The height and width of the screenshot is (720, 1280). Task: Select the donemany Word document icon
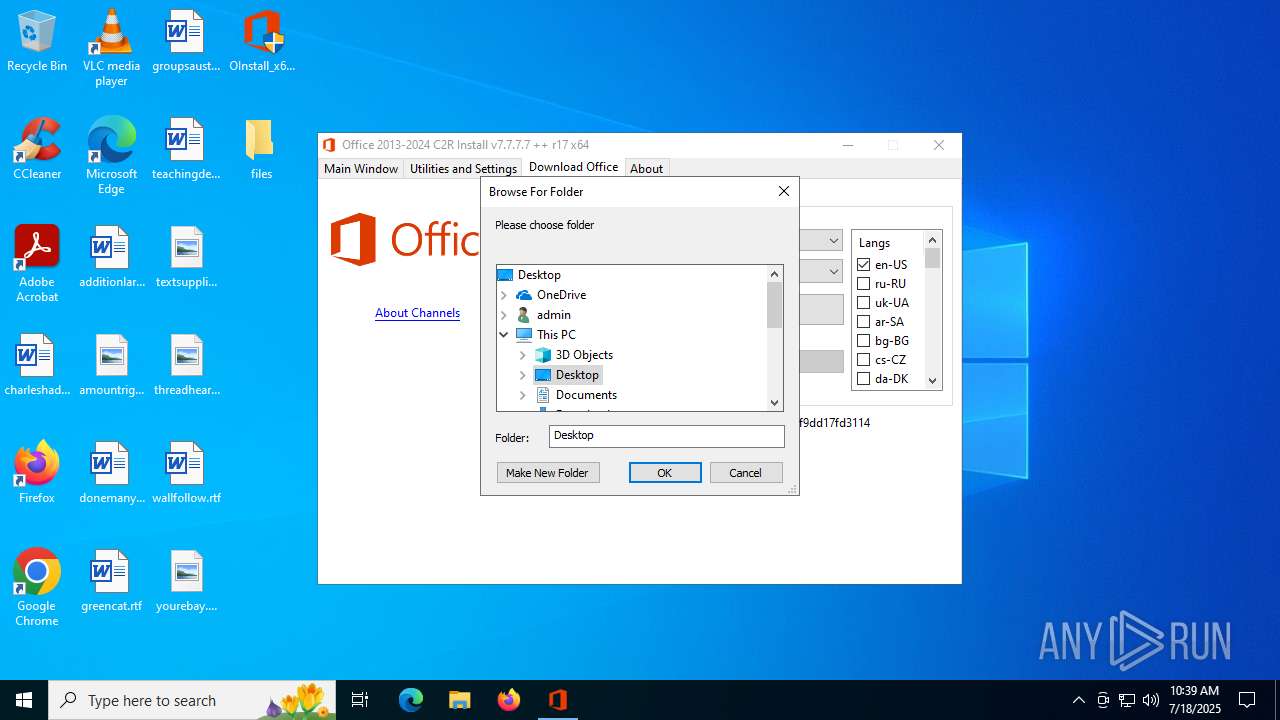tap(111, 473)
